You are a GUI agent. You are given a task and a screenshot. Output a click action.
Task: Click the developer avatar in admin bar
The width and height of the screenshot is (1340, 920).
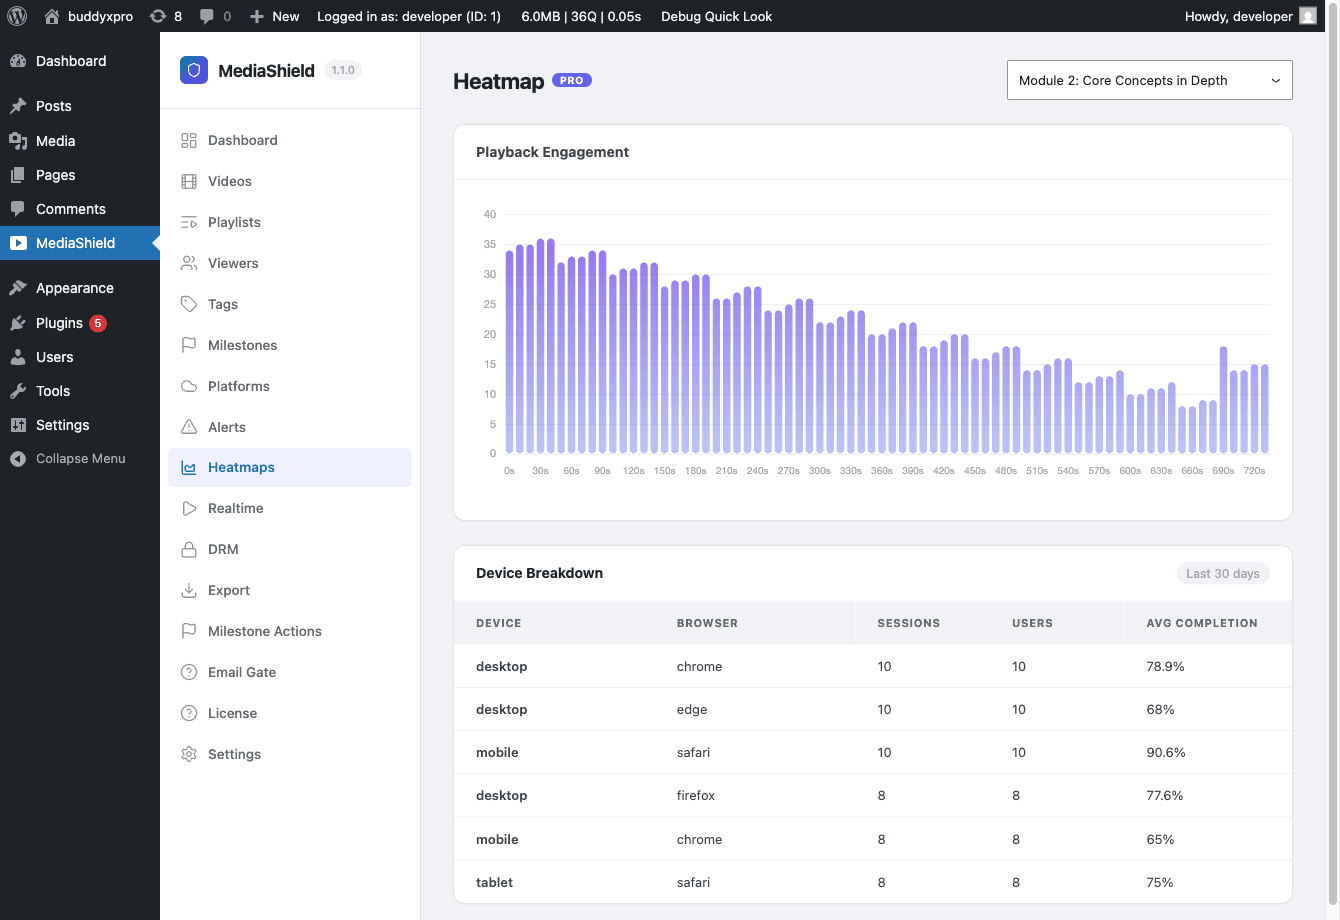pyautogui.click(x=1308, y=16)
